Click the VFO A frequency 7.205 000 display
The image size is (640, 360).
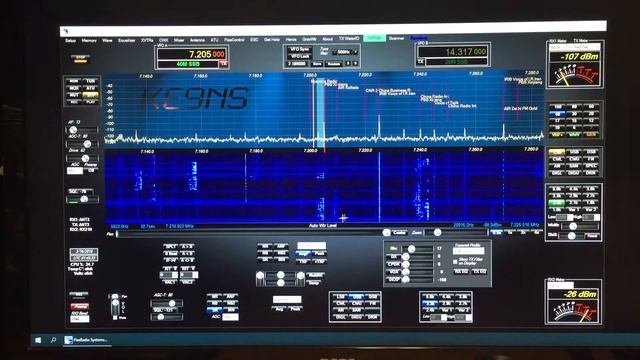click(191, 54)
